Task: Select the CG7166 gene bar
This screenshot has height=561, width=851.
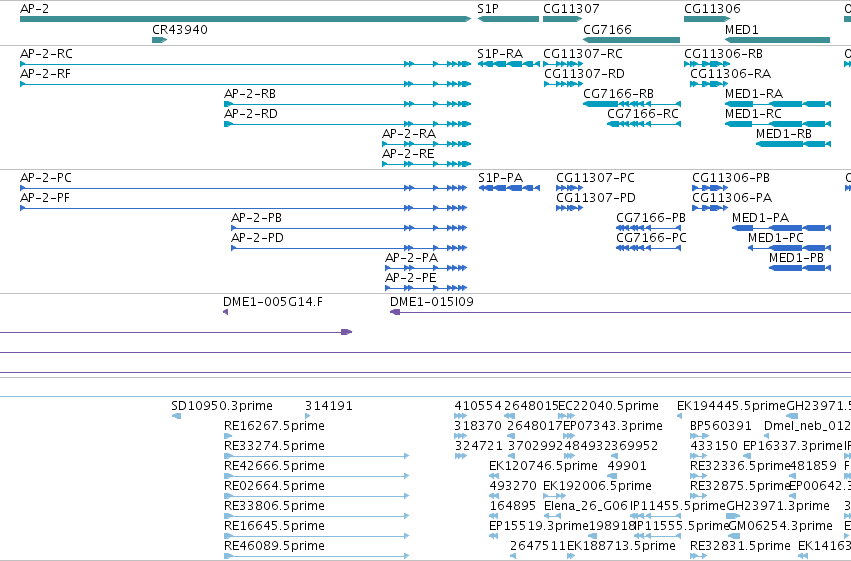Action: coord(631,40)
